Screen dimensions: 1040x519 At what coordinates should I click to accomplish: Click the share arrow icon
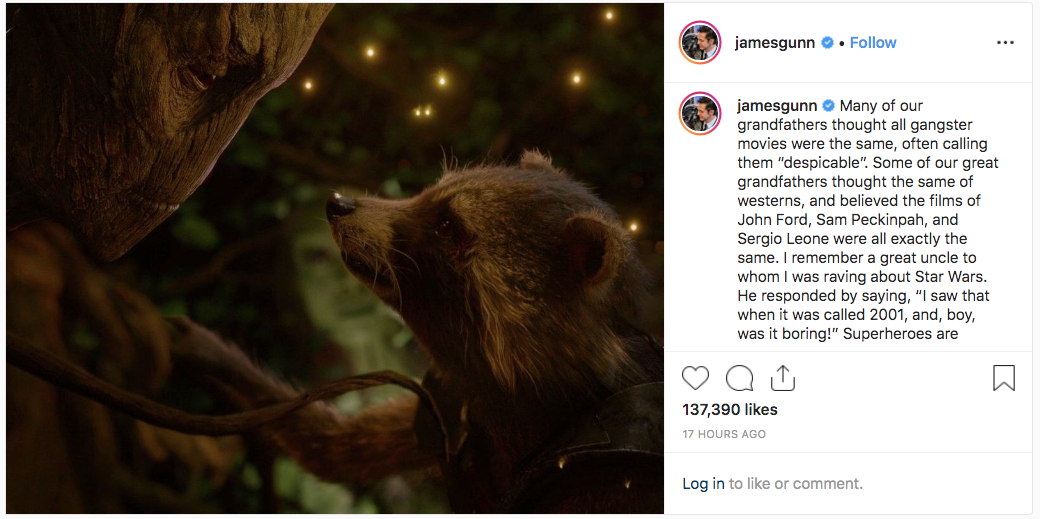tap(782, 377)
